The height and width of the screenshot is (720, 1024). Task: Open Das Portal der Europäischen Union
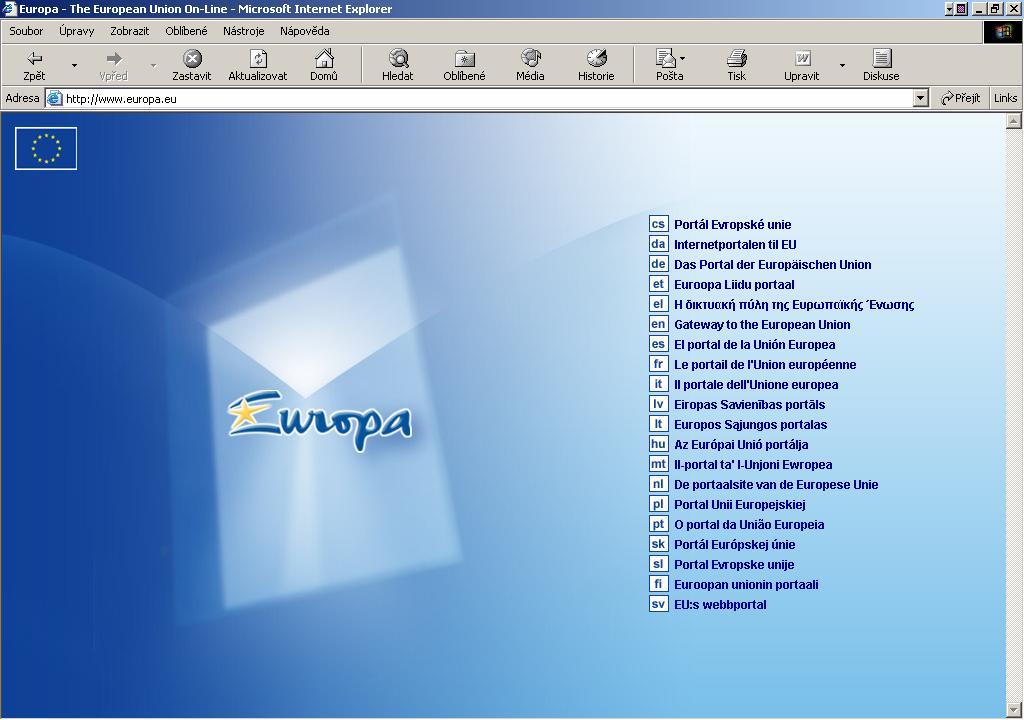tap(773, 265)
